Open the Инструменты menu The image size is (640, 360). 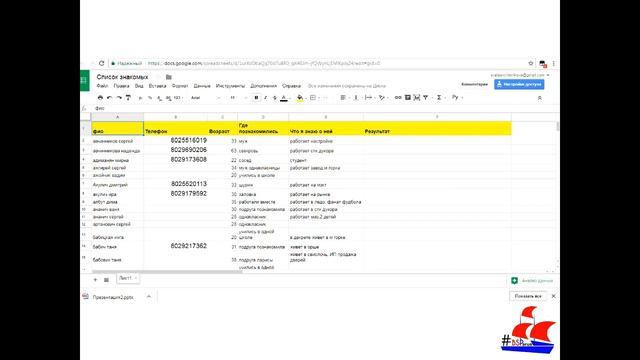[x=230, y=86]
